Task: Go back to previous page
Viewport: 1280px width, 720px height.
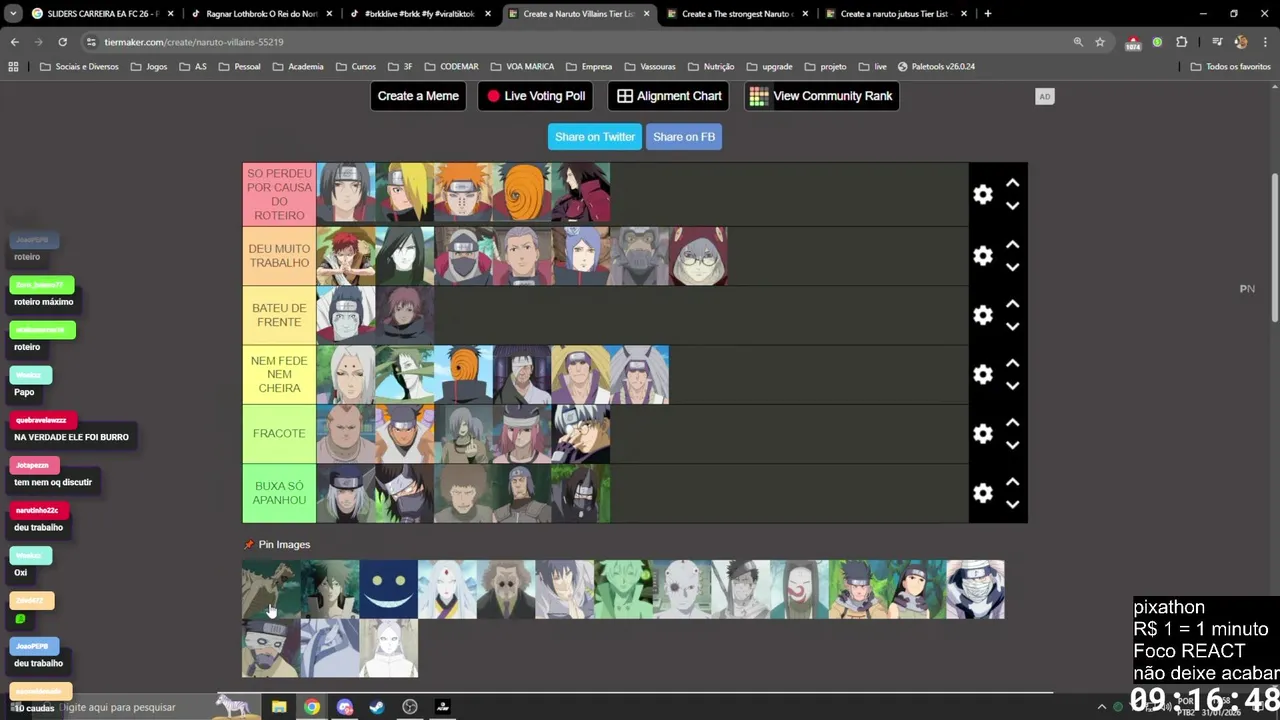Action: [x=14, y=42]
